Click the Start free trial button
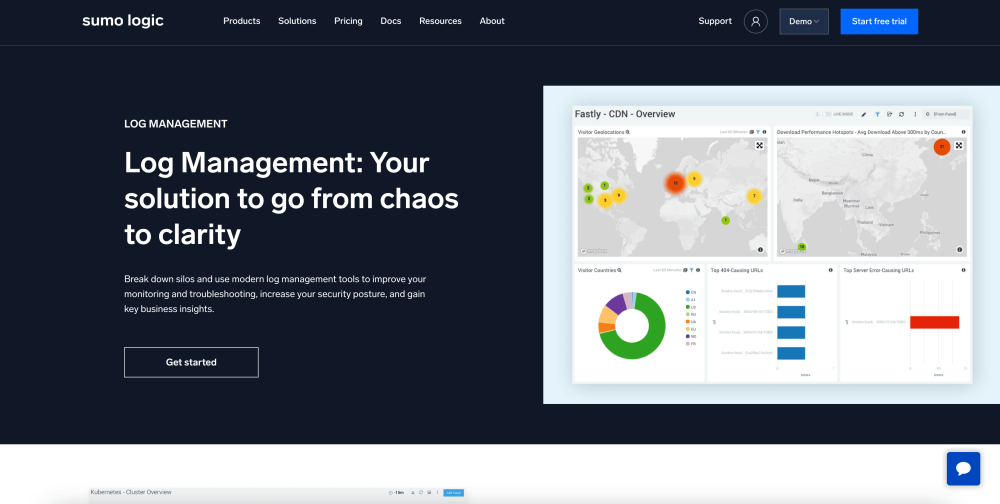1000x504 pixels. [879, 21]
